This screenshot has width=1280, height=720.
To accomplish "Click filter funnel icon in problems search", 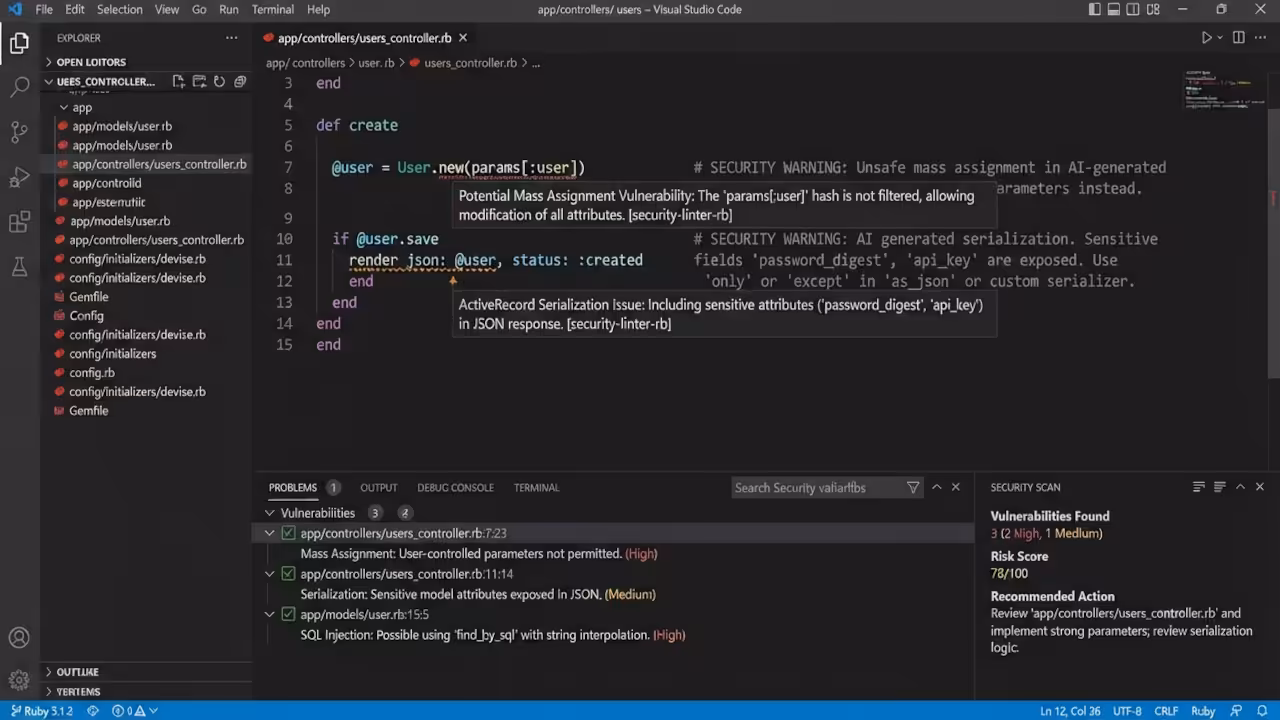I will [913, 488].
